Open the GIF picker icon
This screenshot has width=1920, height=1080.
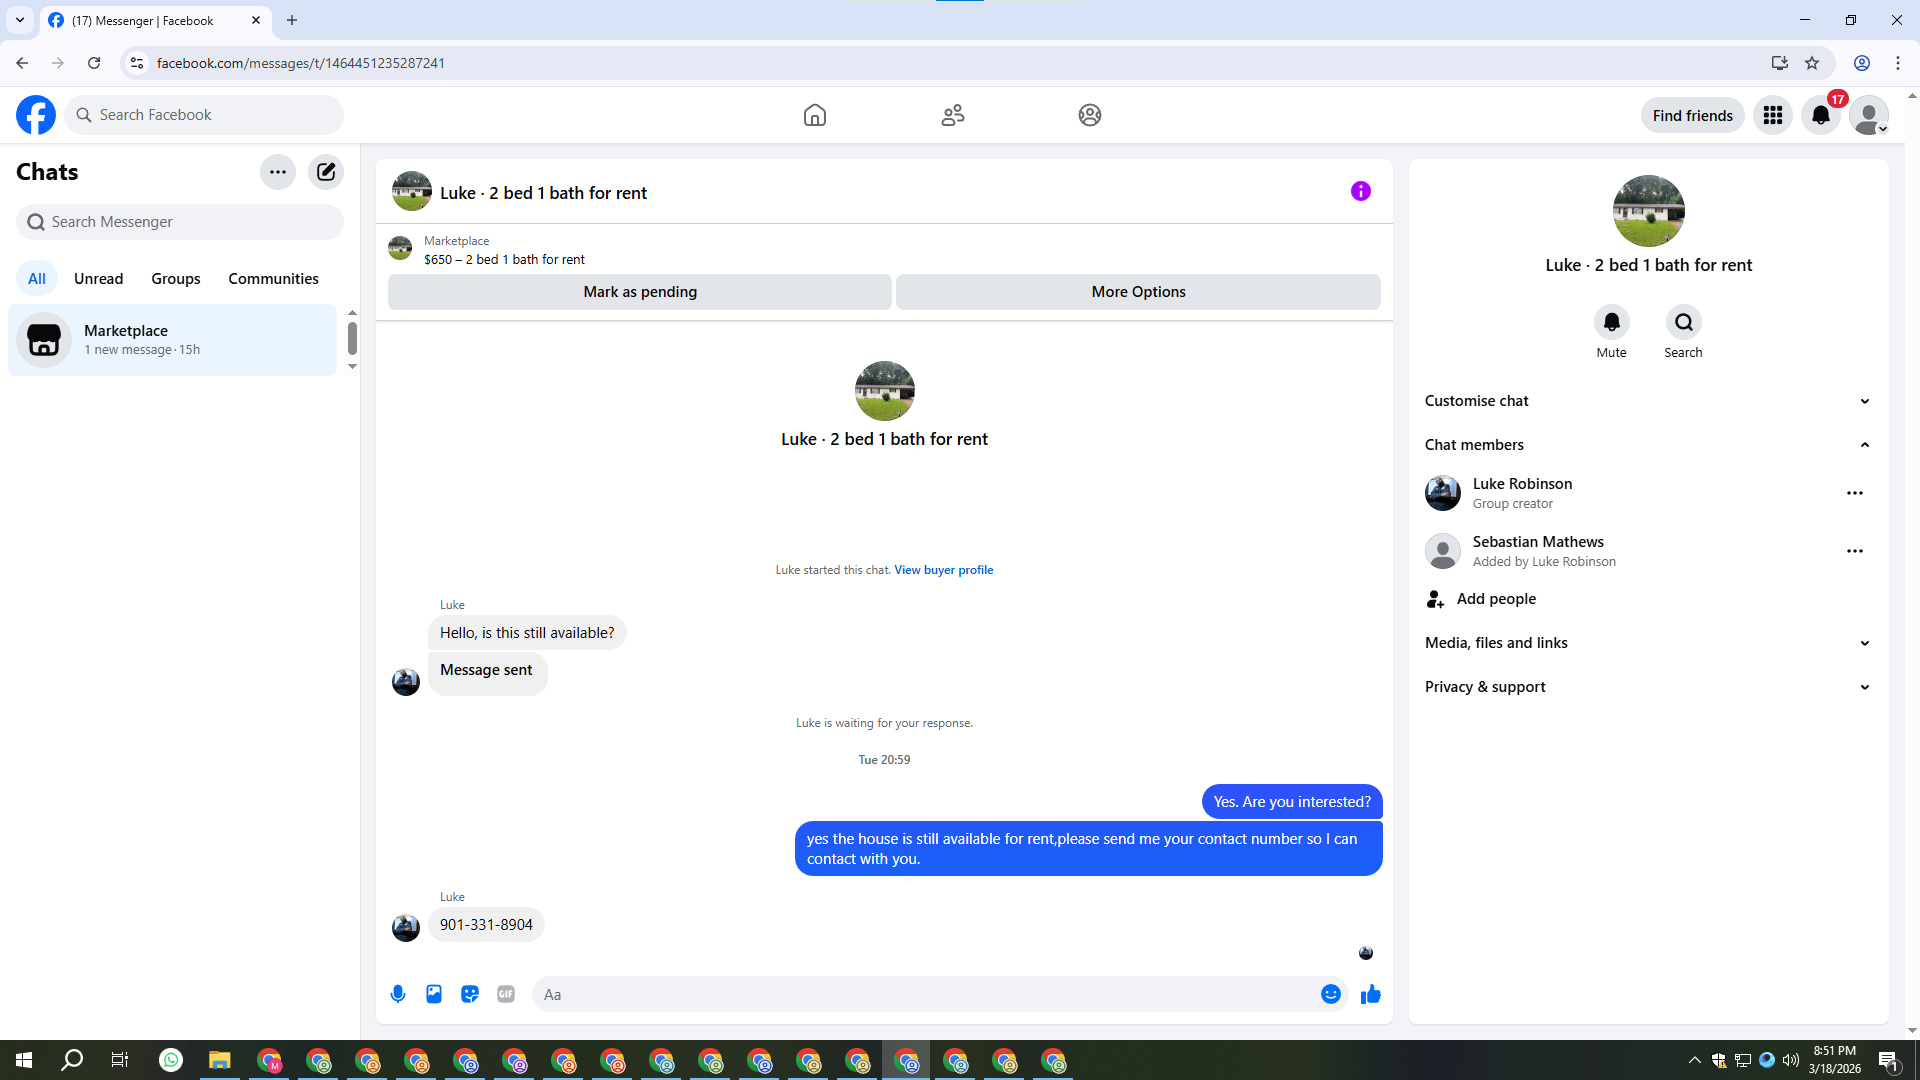[506, 994]
